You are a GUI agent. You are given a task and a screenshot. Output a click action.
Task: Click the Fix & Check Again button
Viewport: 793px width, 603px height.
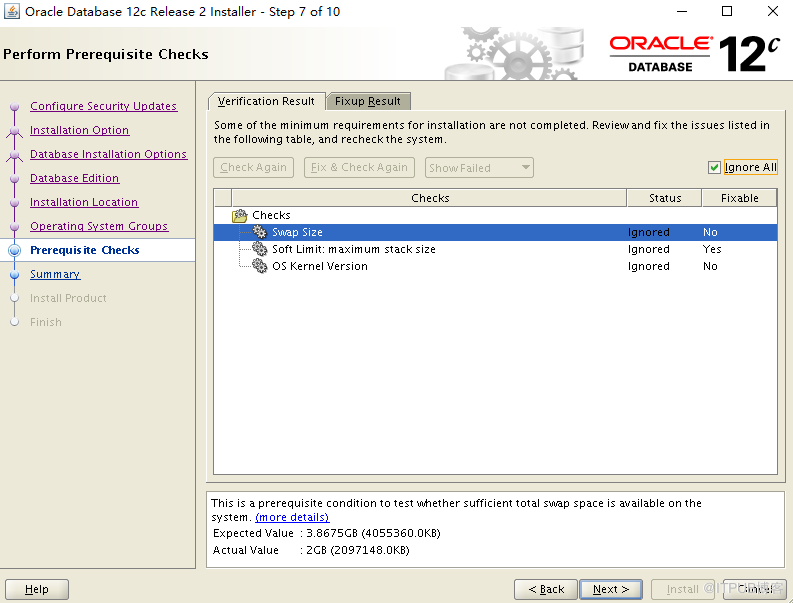(359, 167)
